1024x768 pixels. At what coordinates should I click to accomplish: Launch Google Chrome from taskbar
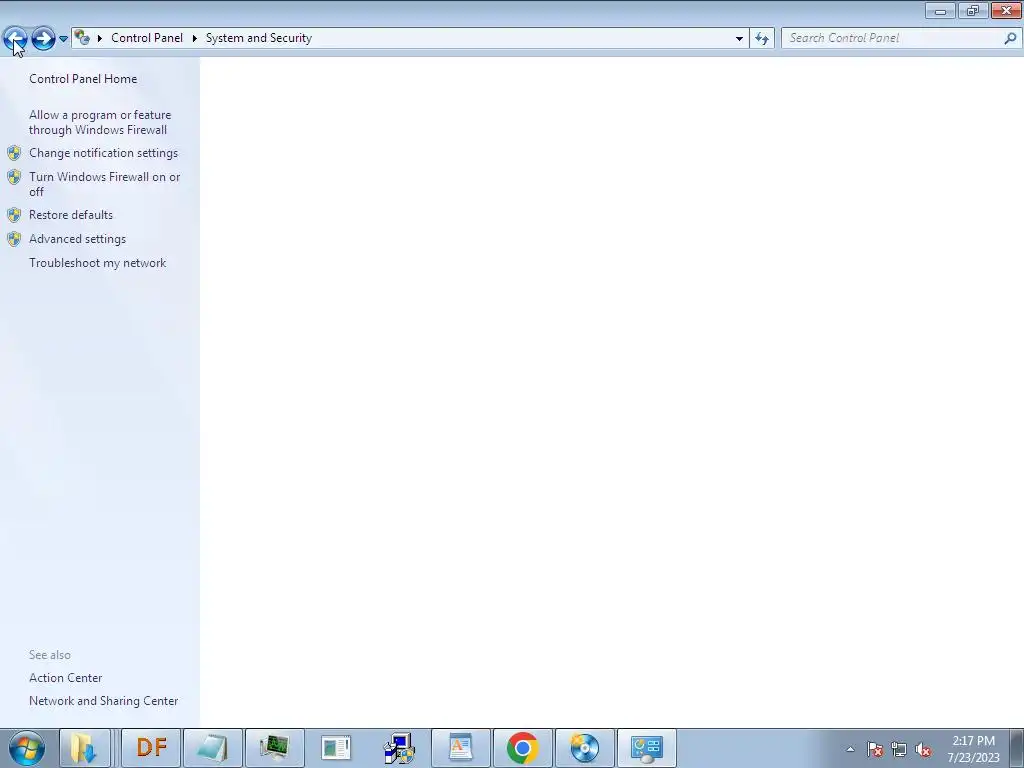522,748
